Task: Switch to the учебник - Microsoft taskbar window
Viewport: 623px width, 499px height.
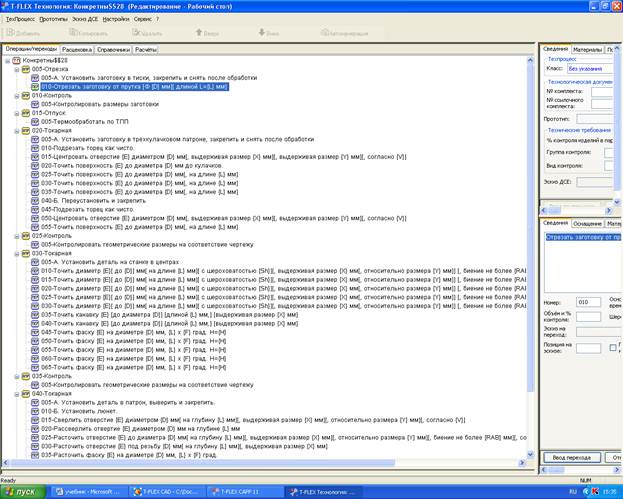Action: tap(89, 492)
